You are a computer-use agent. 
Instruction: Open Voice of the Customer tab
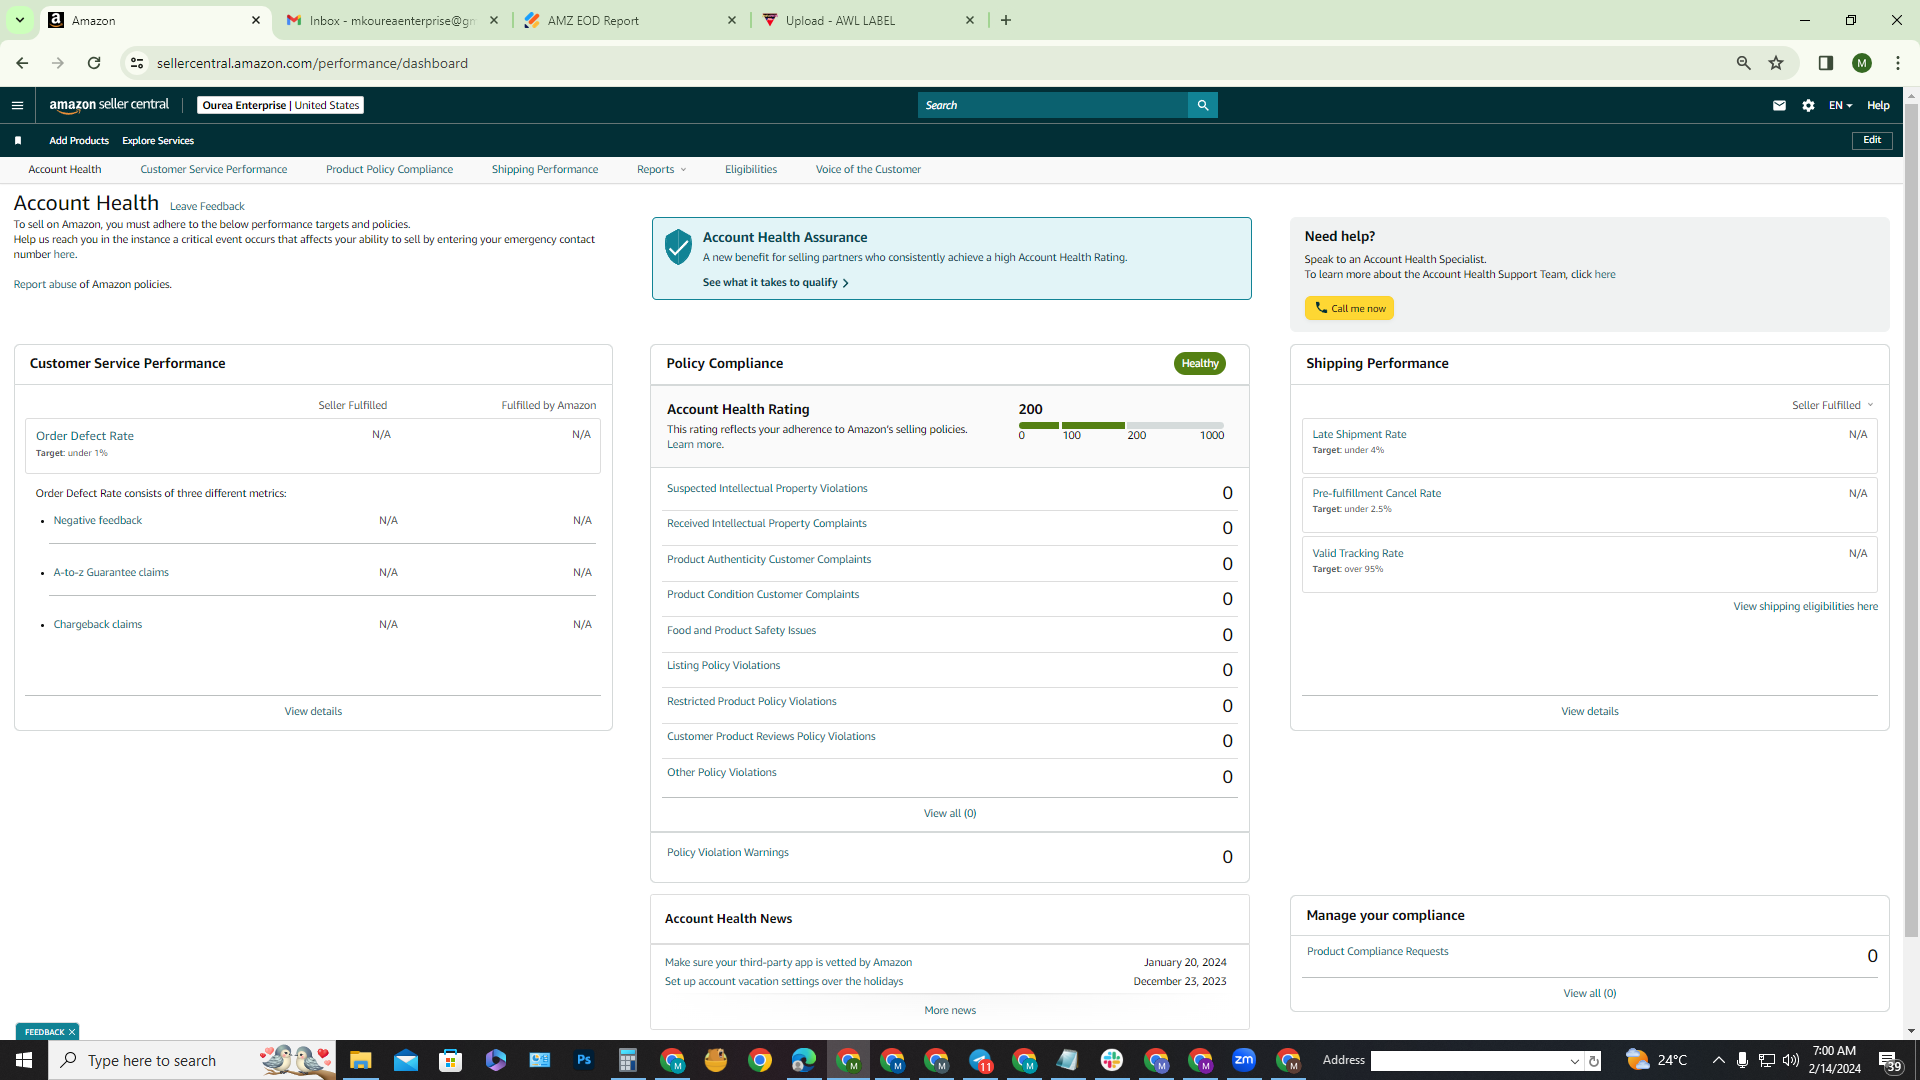(x=868, y=170)
